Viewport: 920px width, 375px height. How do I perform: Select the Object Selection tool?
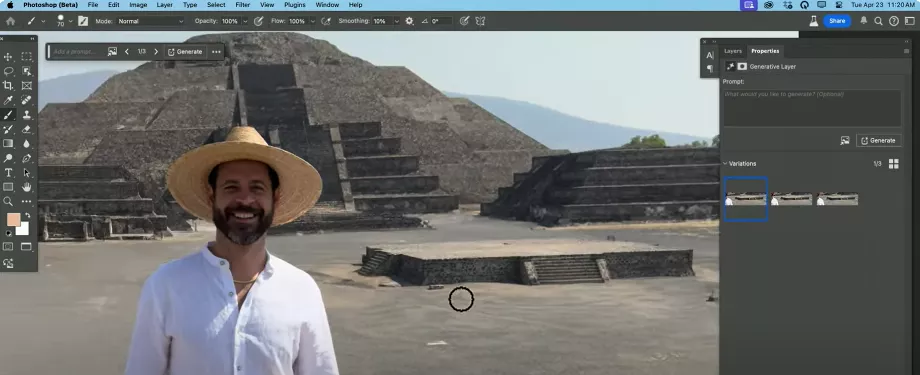(26, 71)
